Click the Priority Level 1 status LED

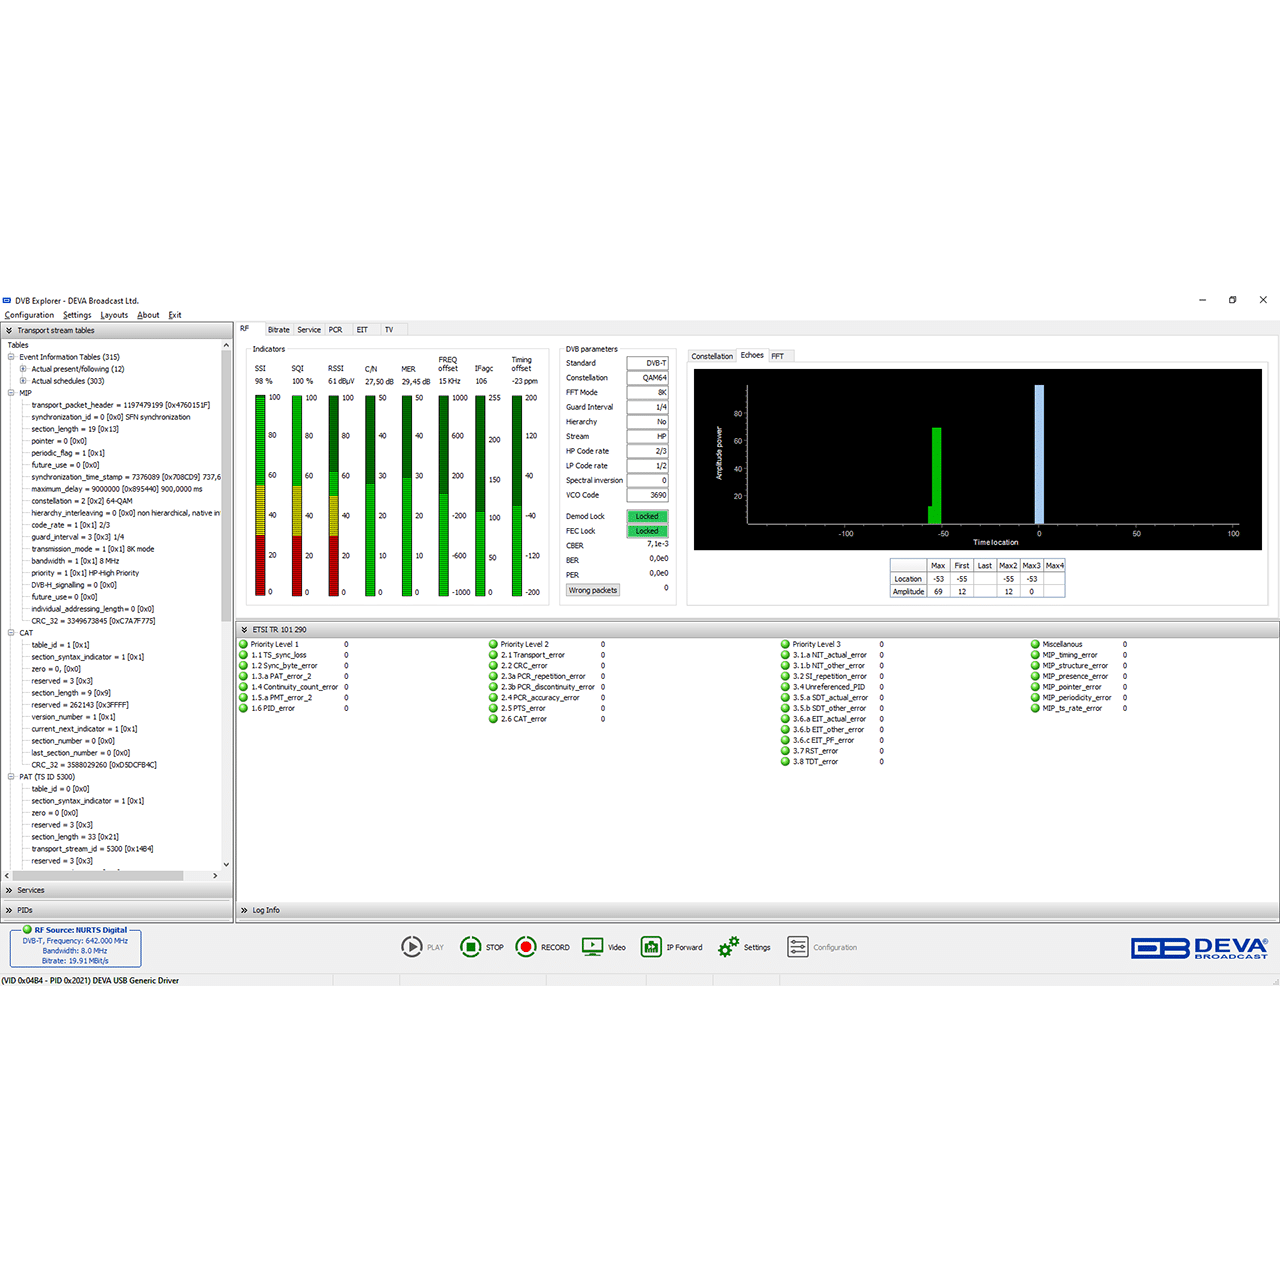(x=244, y=644)
